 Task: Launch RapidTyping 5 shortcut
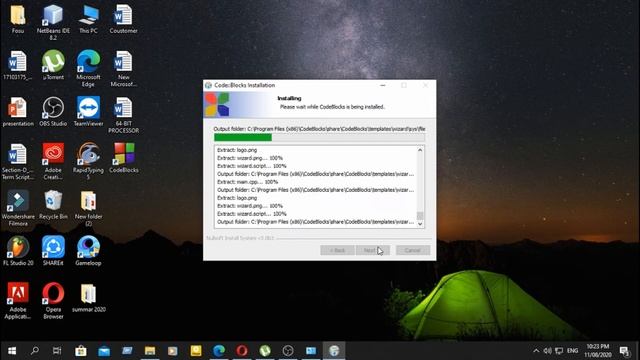coord(88,162)
